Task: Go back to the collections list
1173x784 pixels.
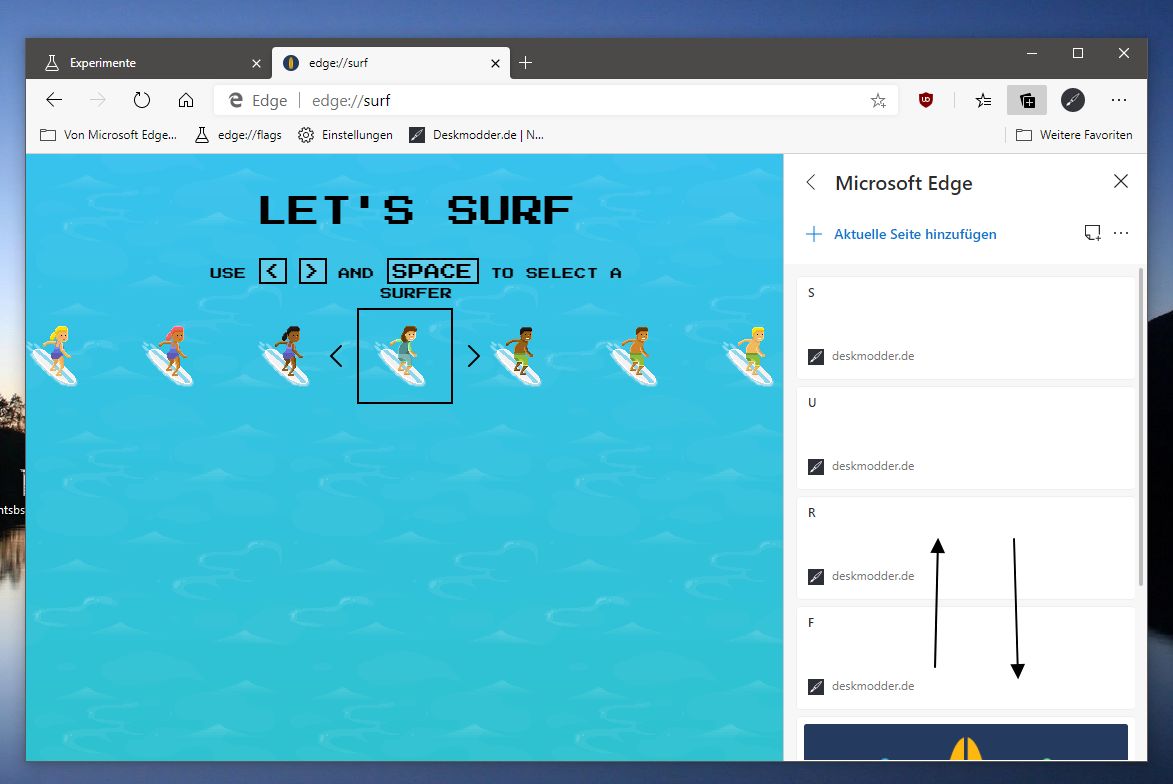Action: [811, 183]
